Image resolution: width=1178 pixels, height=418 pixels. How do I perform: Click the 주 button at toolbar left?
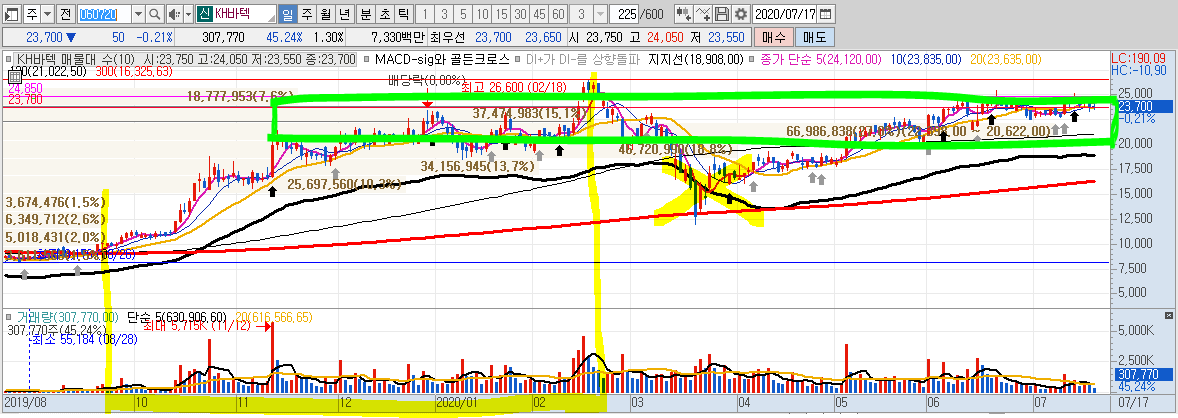pyautogui.click(x=32, y=14)
